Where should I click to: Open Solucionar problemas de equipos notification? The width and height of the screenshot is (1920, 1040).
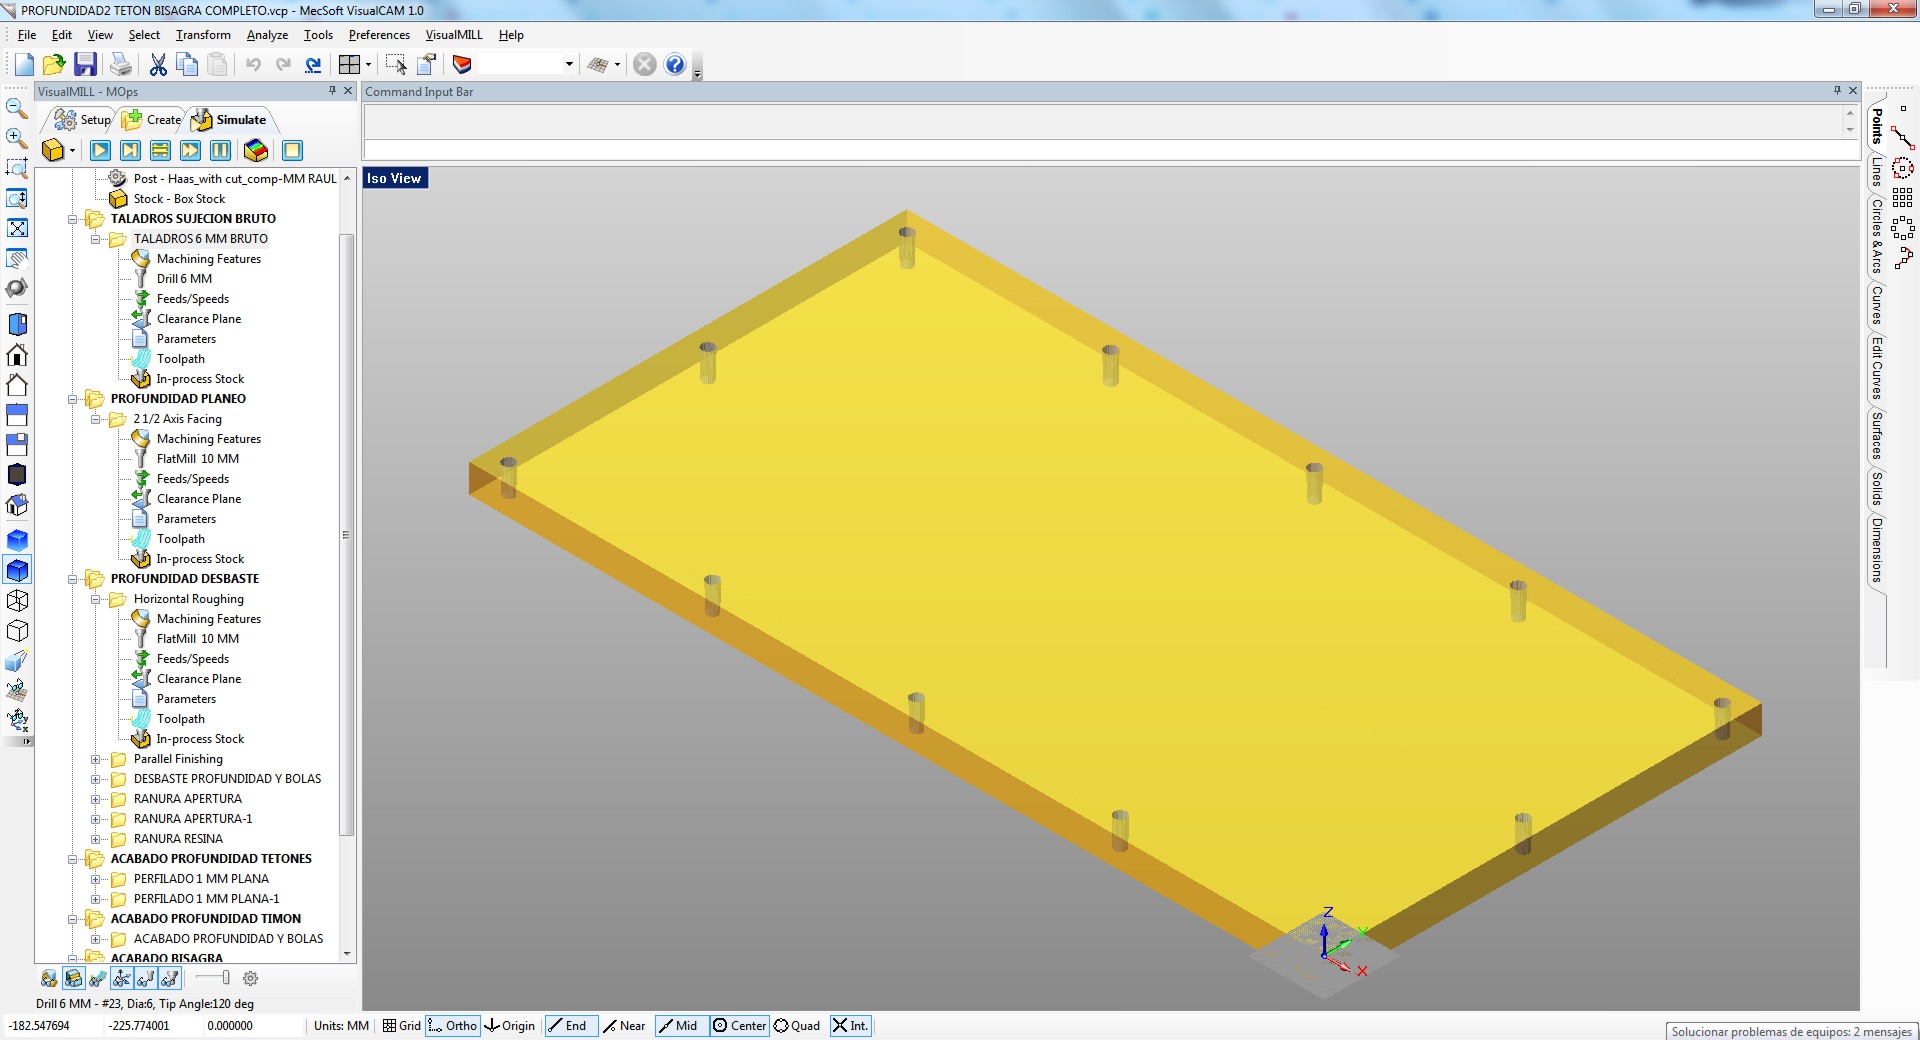(x=1791, y=1031)
